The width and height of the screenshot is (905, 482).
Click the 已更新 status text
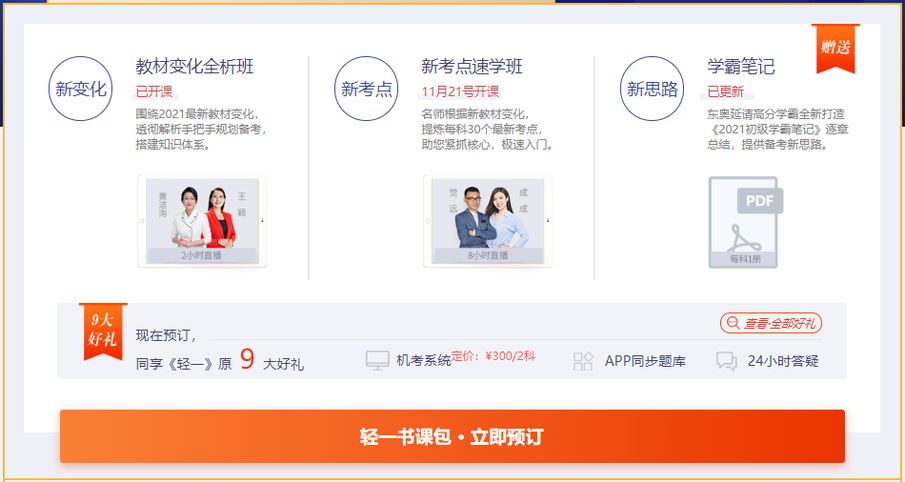(725, 91)
